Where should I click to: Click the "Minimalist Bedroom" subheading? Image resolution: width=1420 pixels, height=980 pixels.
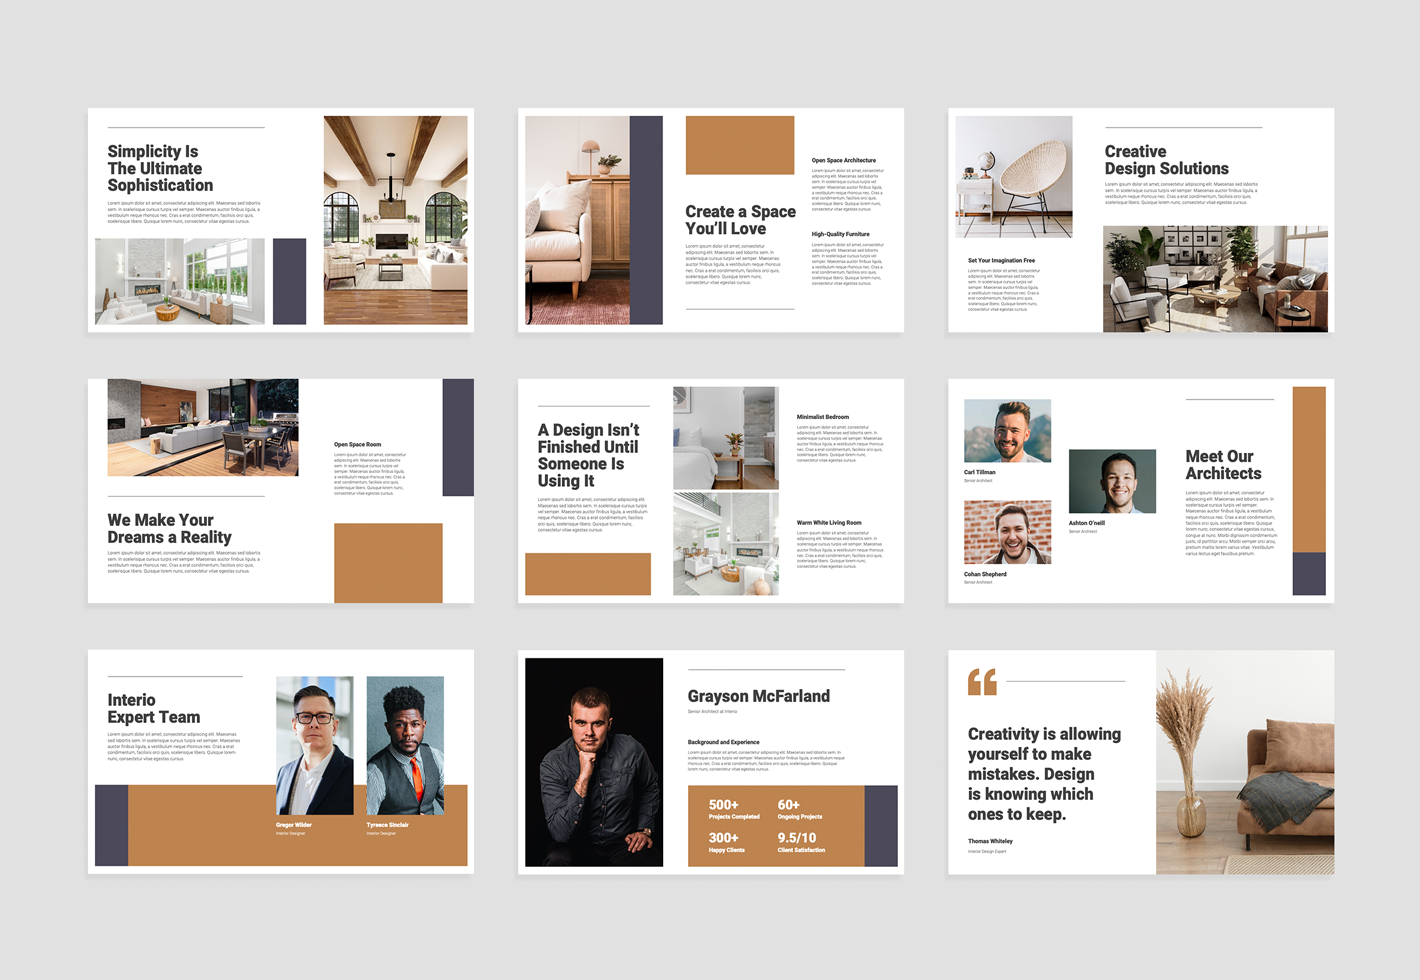coord(822,417)
